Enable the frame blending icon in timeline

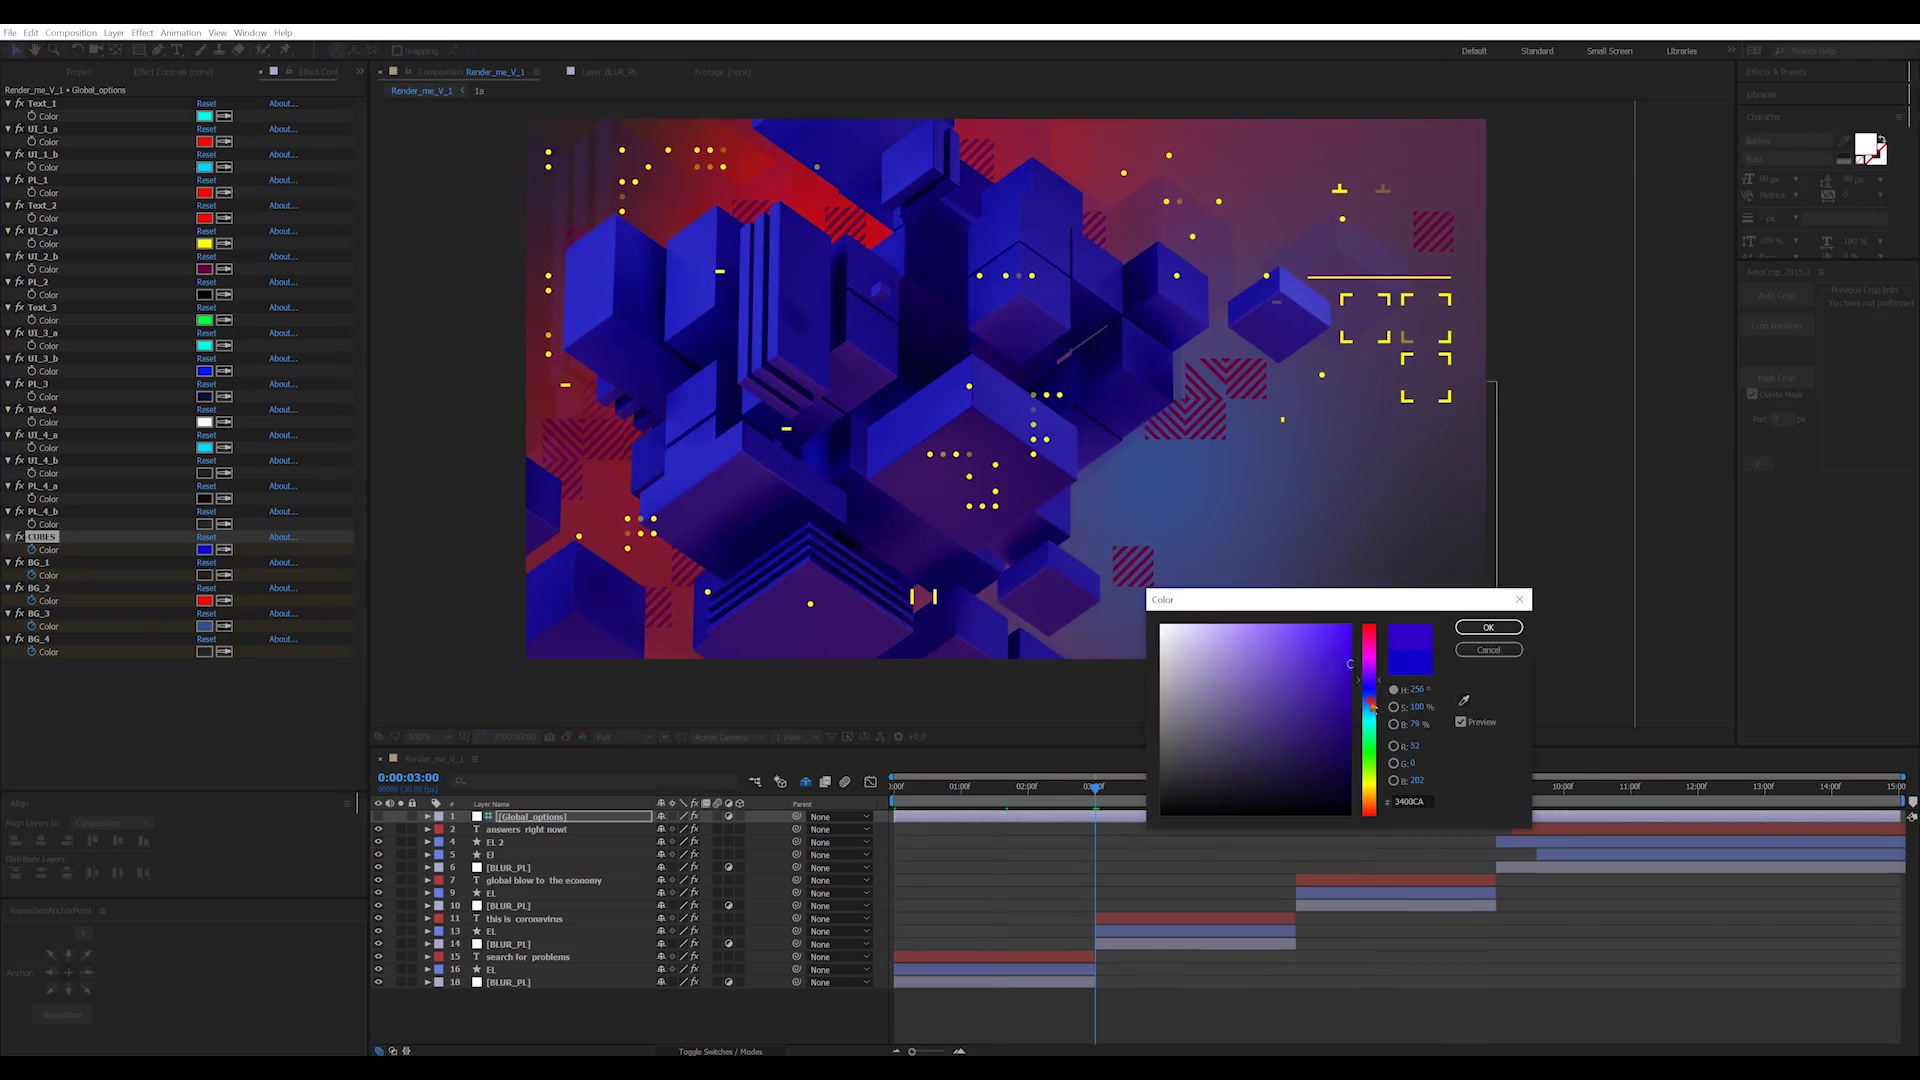(x=825, y=782)
